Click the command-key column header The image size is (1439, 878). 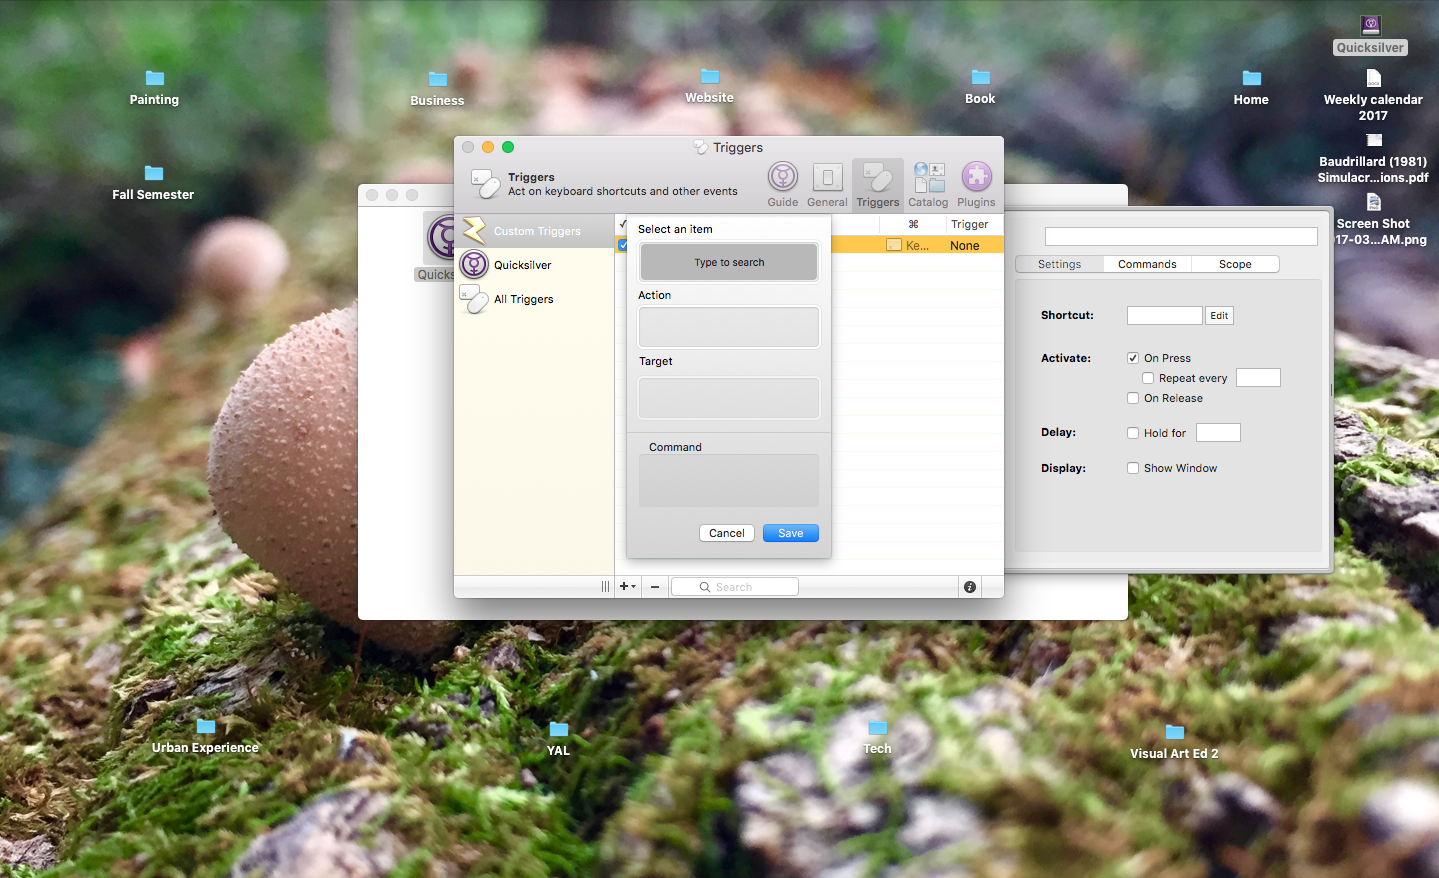click(913, 224)
